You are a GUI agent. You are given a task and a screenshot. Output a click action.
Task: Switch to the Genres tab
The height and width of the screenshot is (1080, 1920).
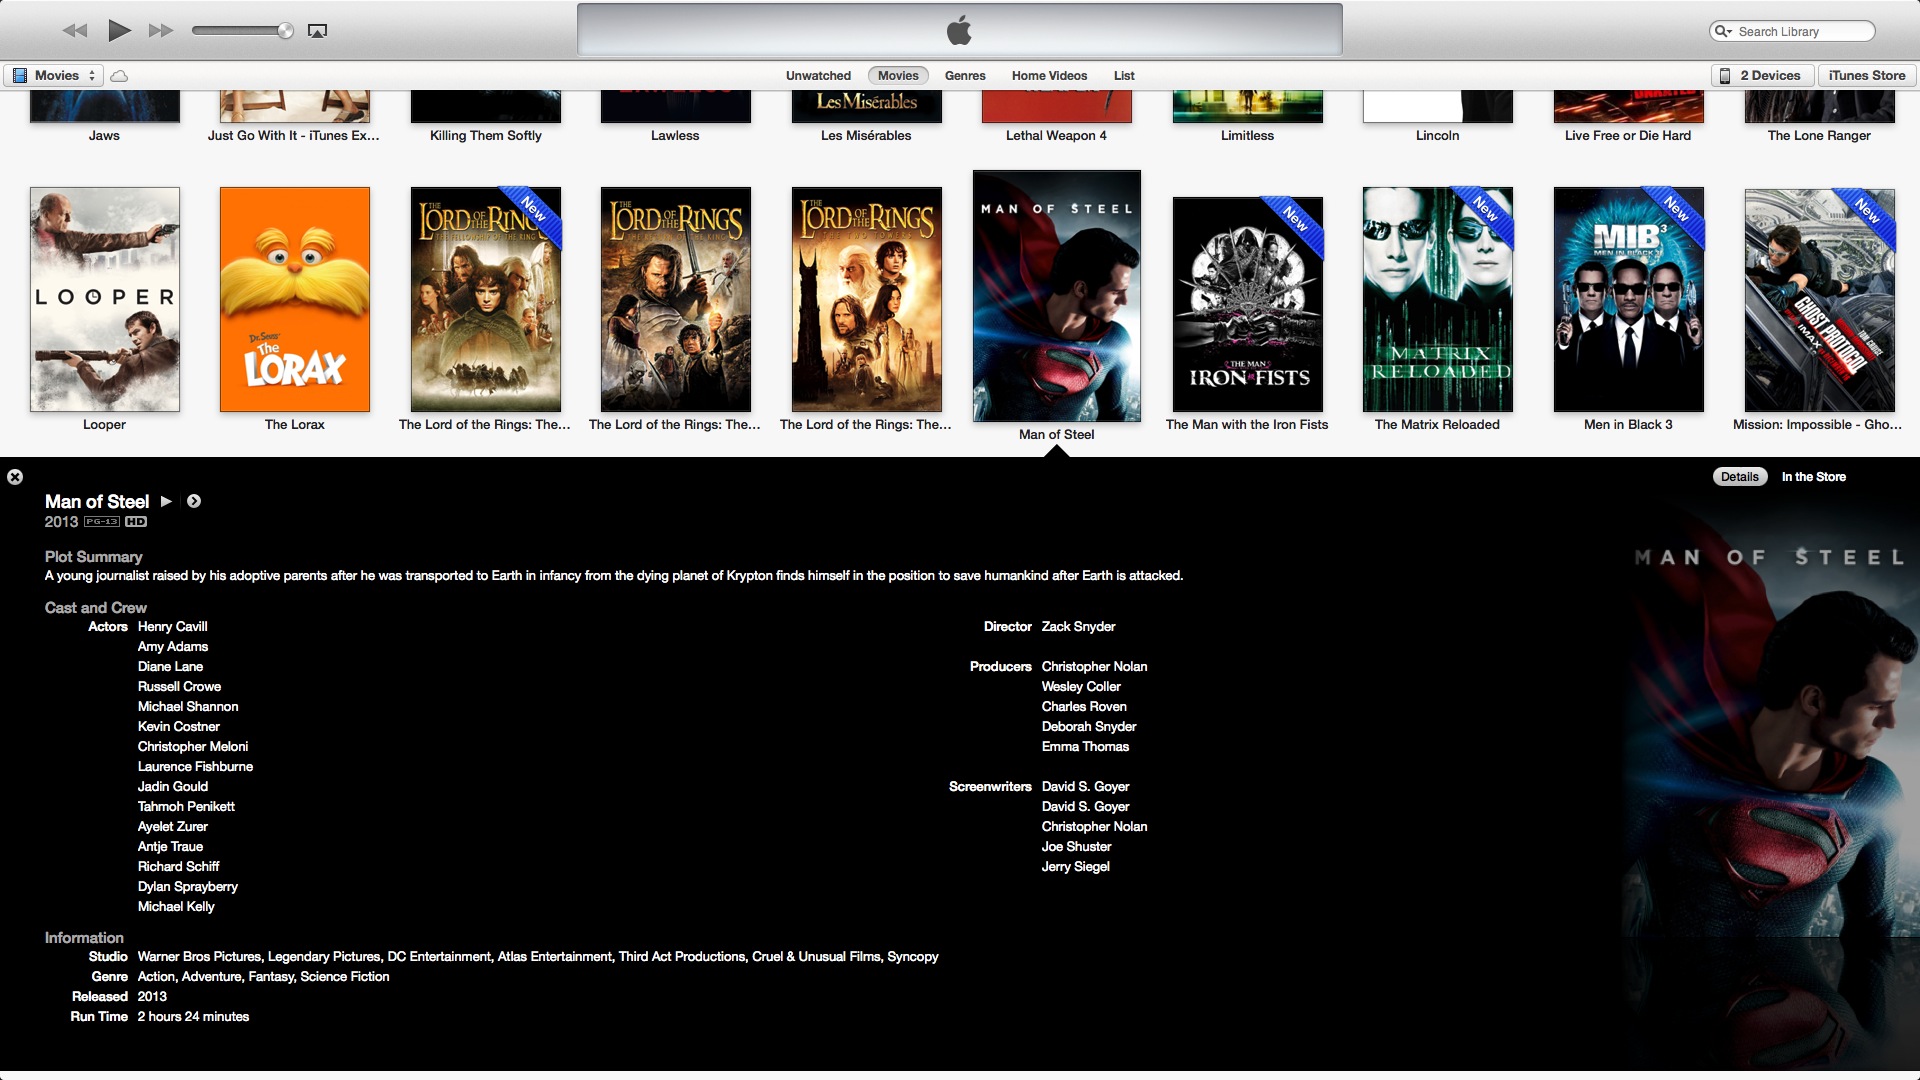tap(965, 75)
